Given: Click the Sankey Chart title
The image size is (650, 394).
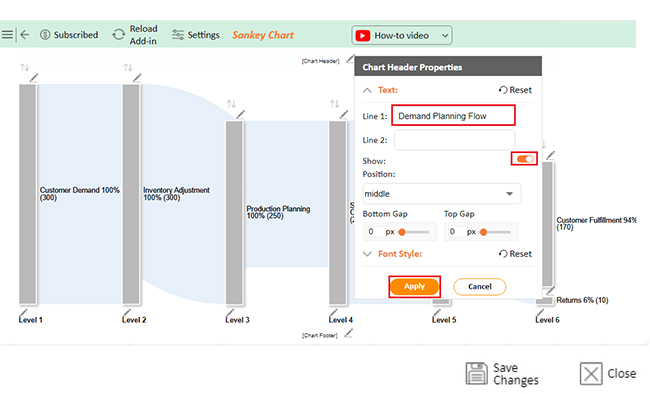Looking at the screenshot, I should point(263,35).
